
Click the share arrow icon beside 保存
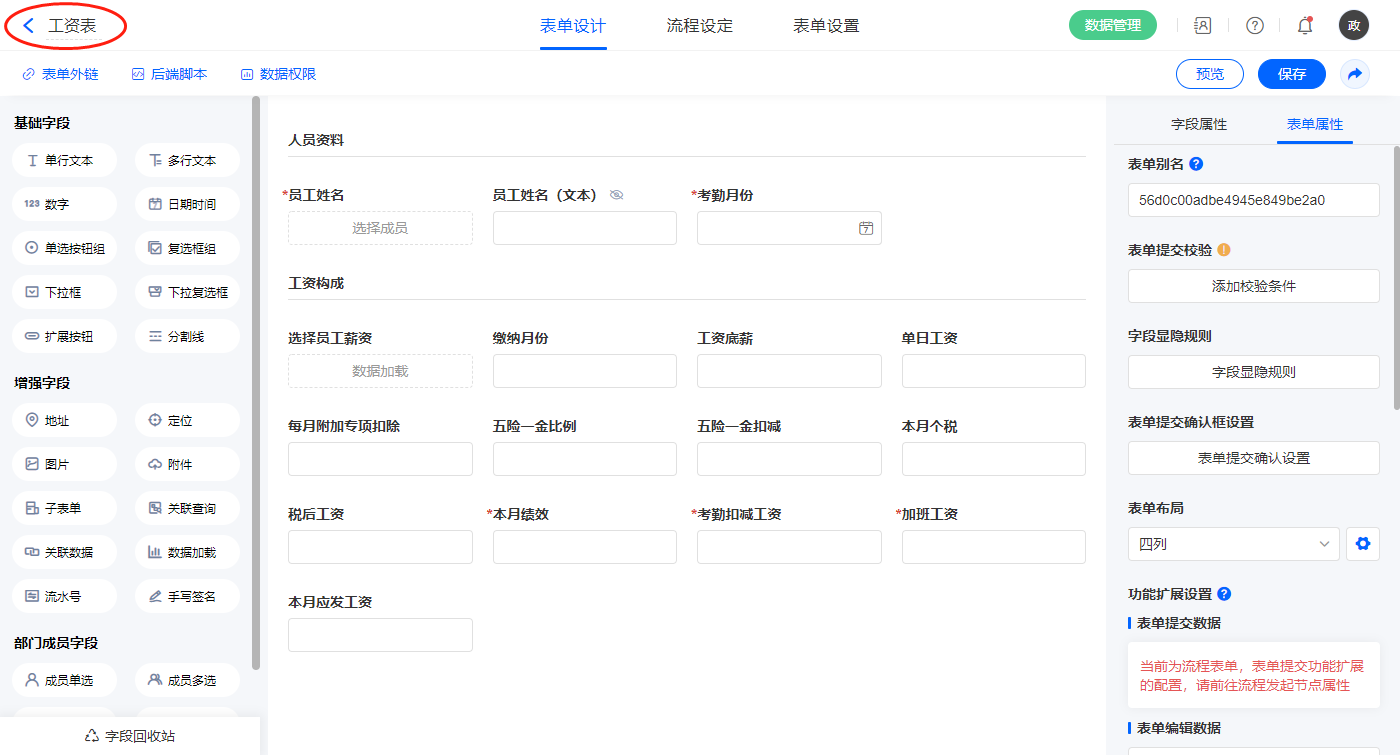(1355, 74)
